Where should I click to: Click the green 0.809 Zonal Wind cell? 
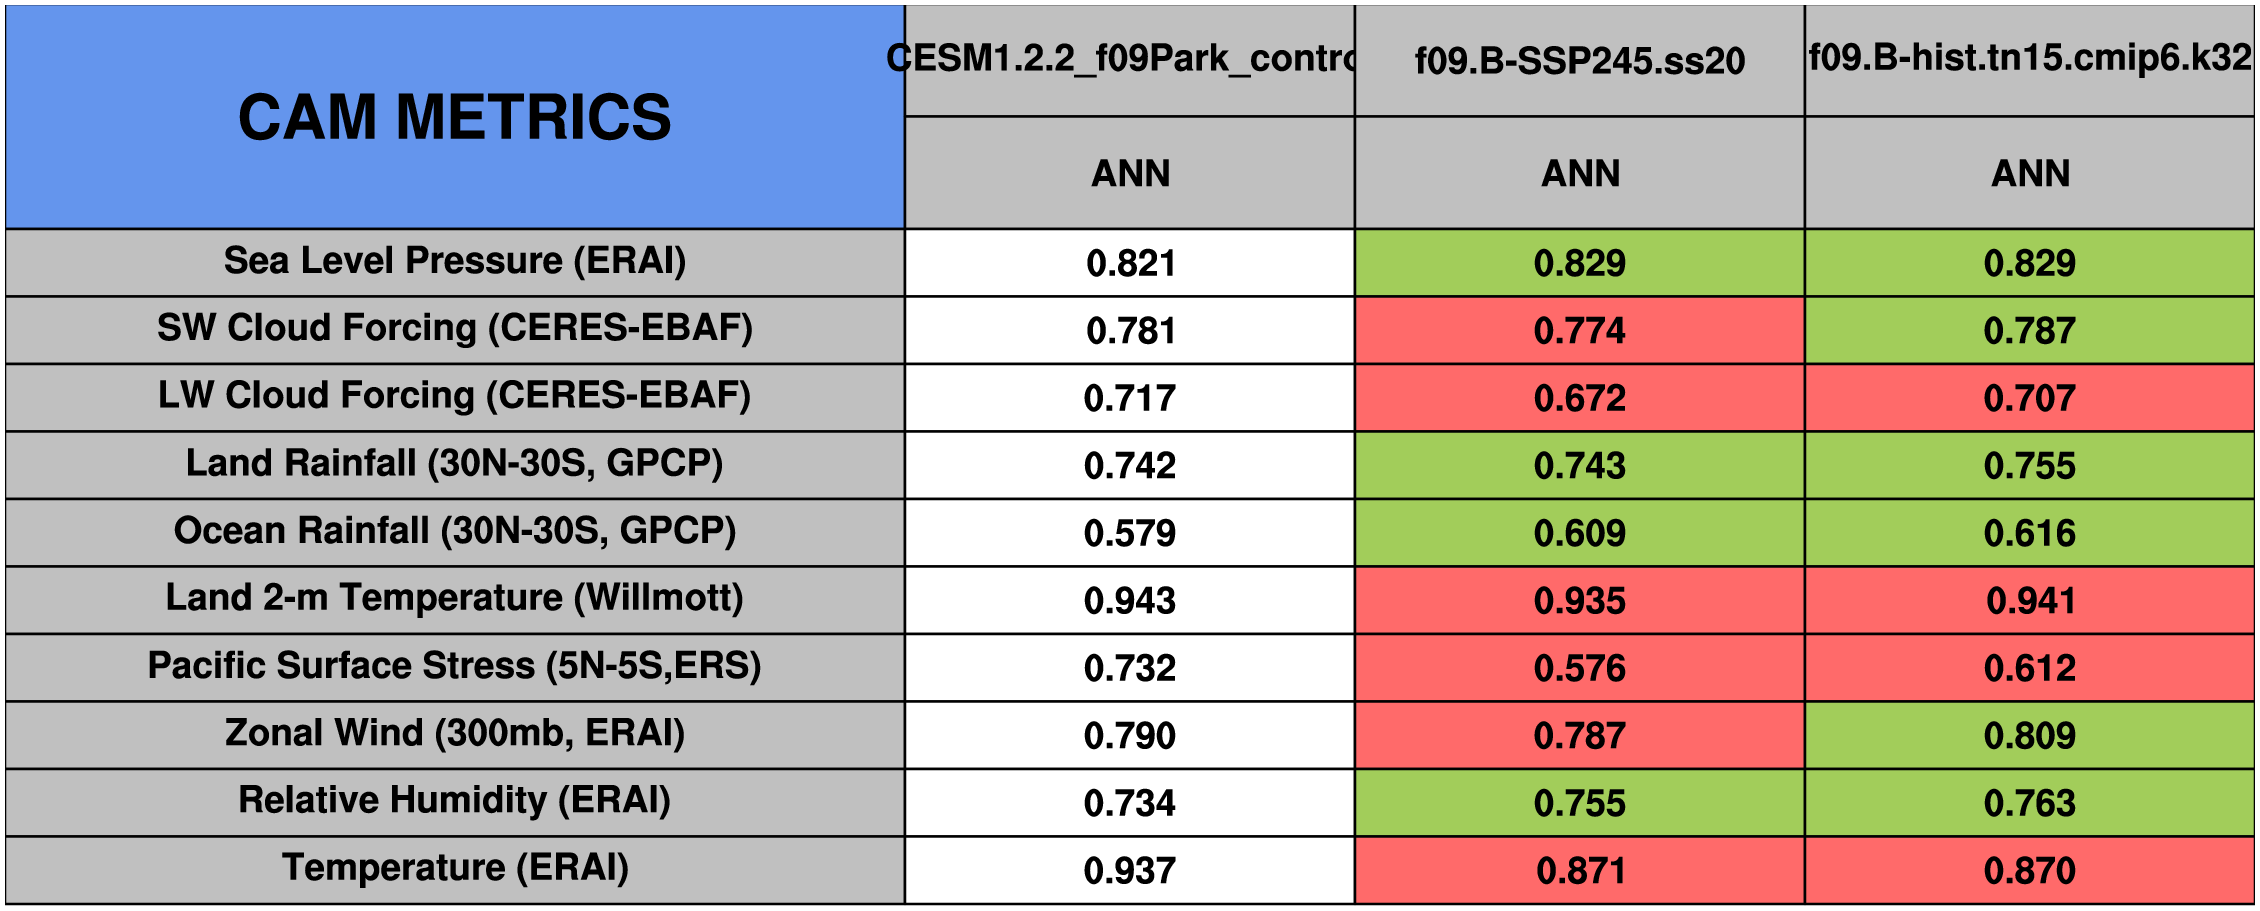tap(2030, 736)
